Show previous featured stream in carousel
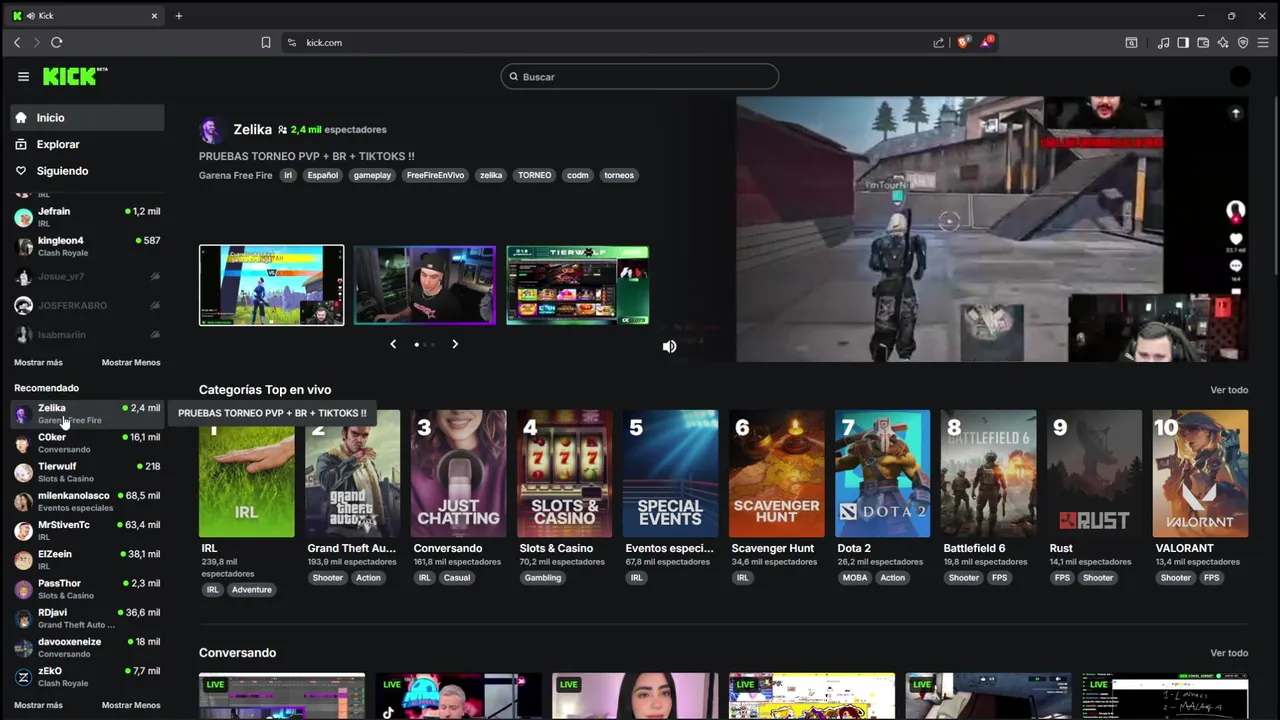Viewport: 1280px width, 720px height. [393, 344]
